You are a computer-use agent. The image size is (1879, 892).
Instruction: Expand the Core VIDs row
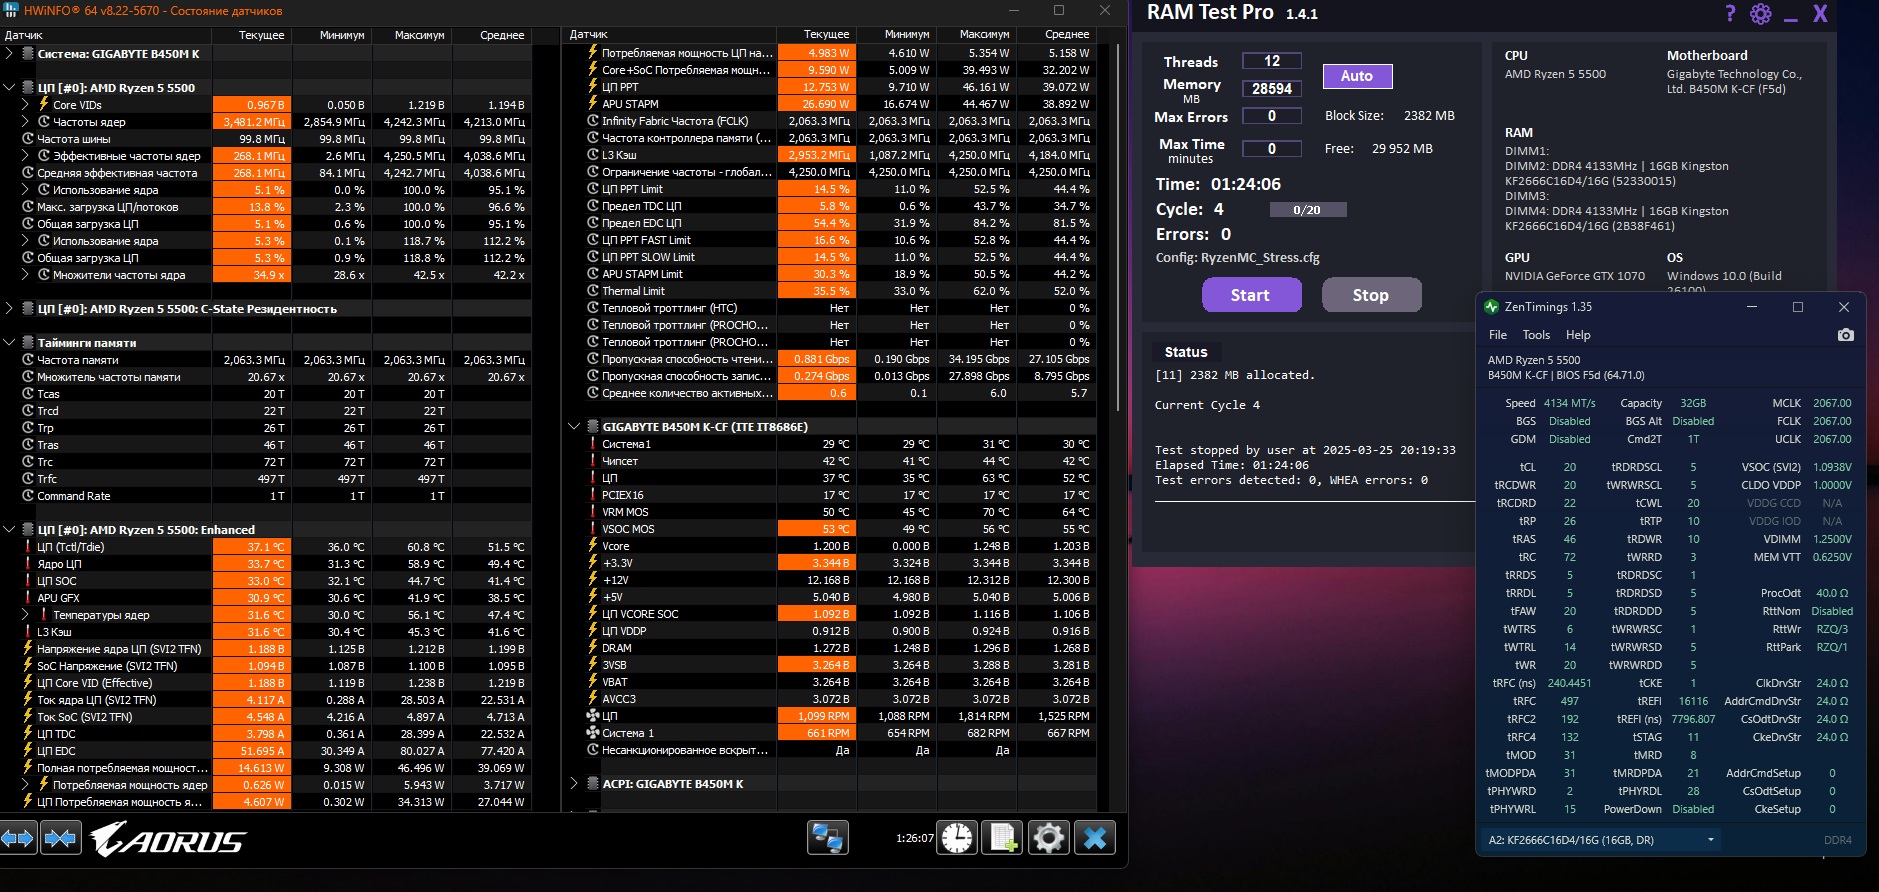[x=26, y=105]
